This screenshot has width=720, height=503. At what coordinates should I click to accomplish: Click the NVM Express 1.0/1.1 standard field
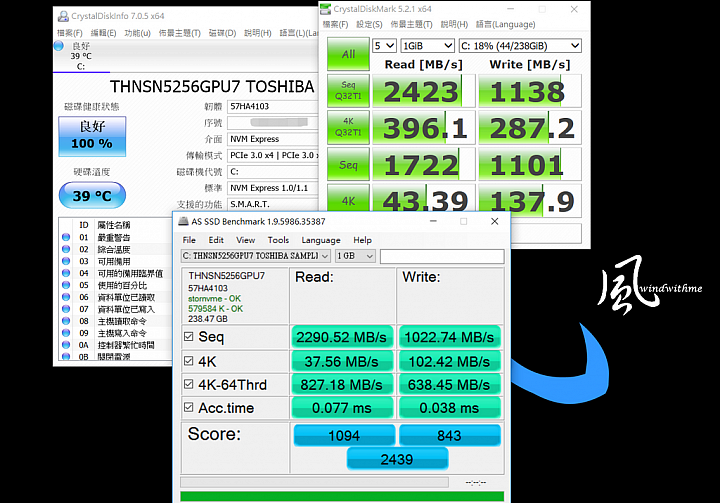[x=273, y=188]
